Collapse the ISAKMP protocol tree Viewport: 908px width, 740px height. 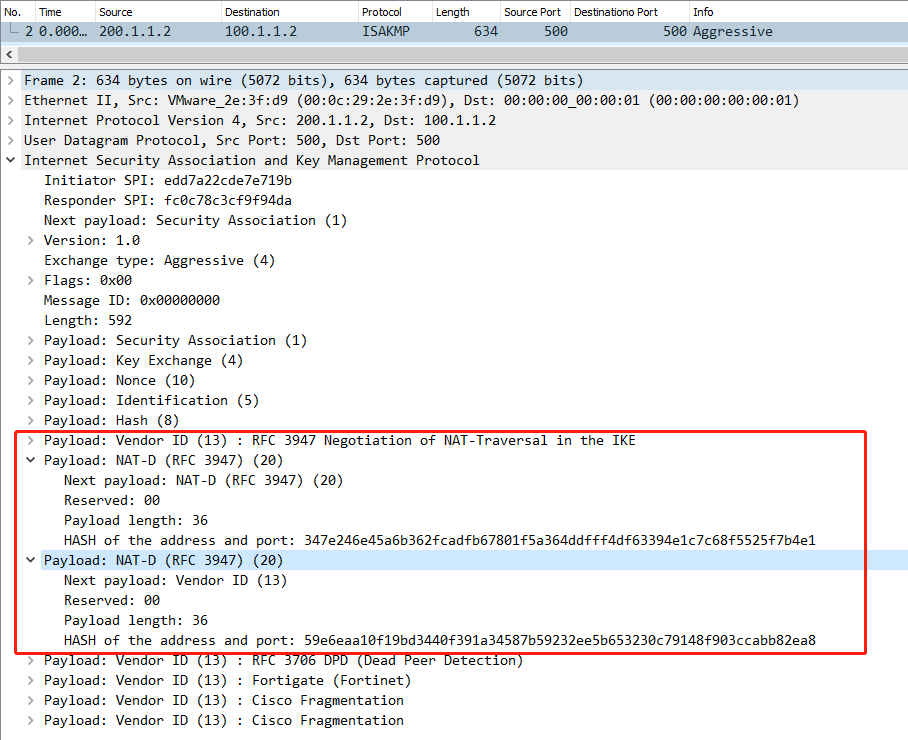coord(11,160)
